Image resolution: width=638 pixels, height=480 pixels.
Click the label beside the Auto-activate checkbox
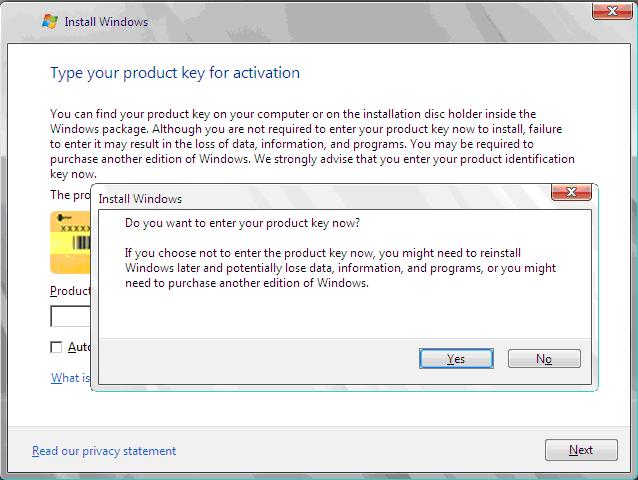click(79, 347)
